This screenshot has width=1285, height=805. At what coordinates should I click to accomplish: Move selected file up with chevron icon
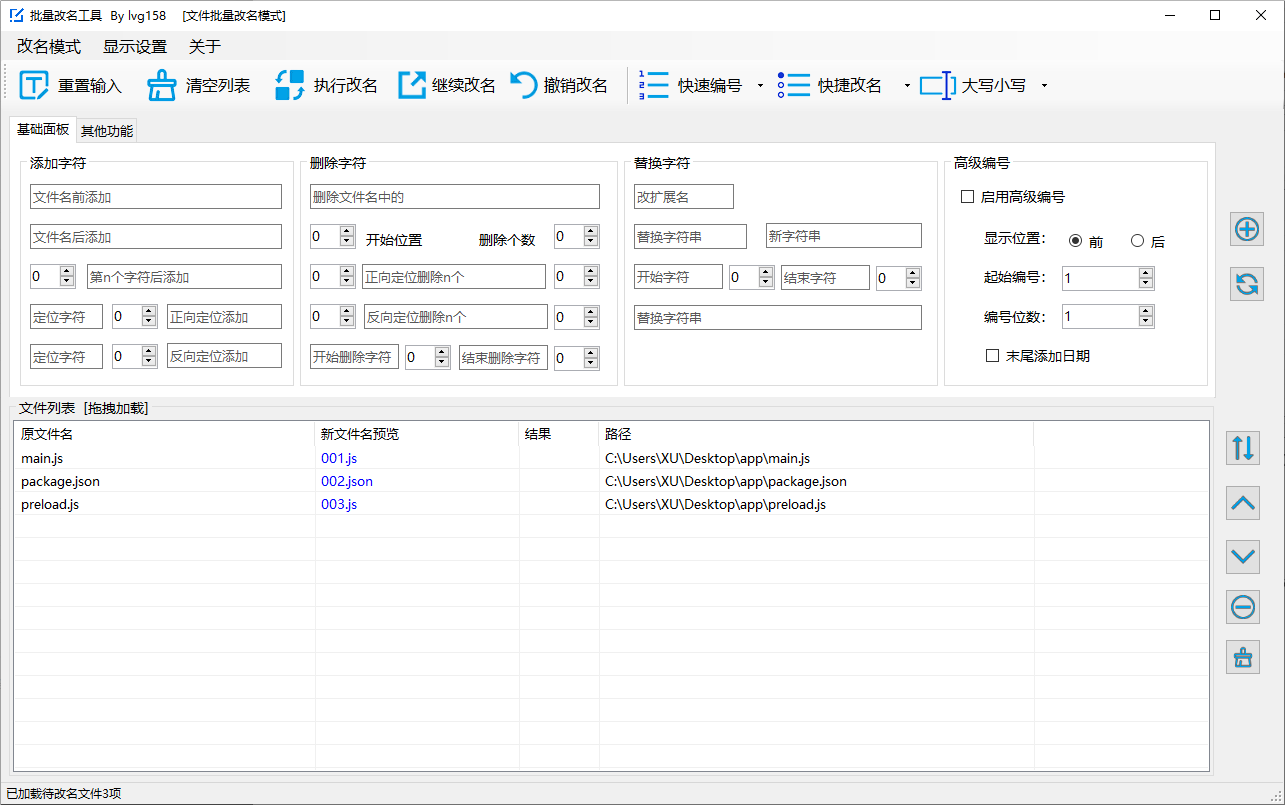pos(1243,503)
